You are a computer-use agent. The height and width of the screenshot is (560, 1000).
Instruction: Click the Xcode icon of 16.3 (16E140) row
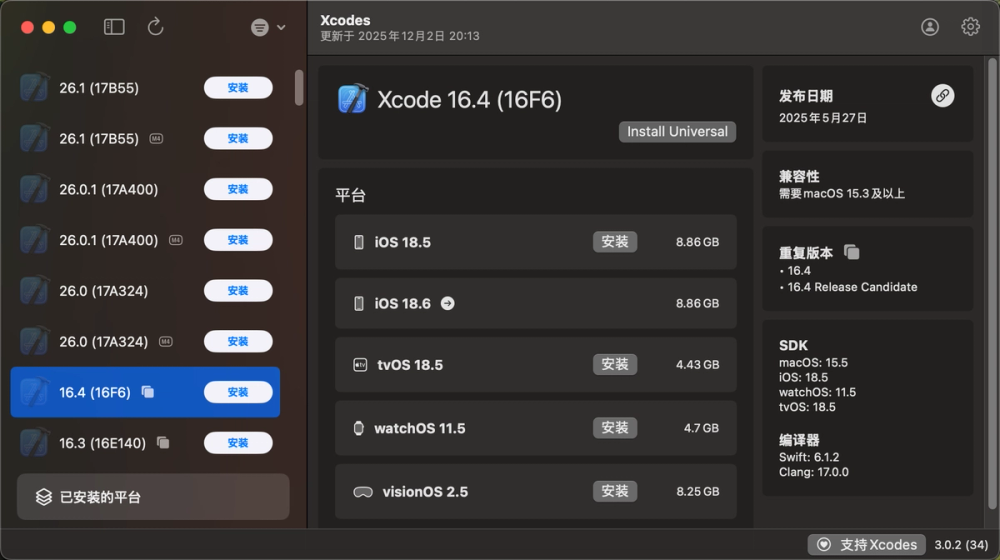click(34, 443)
